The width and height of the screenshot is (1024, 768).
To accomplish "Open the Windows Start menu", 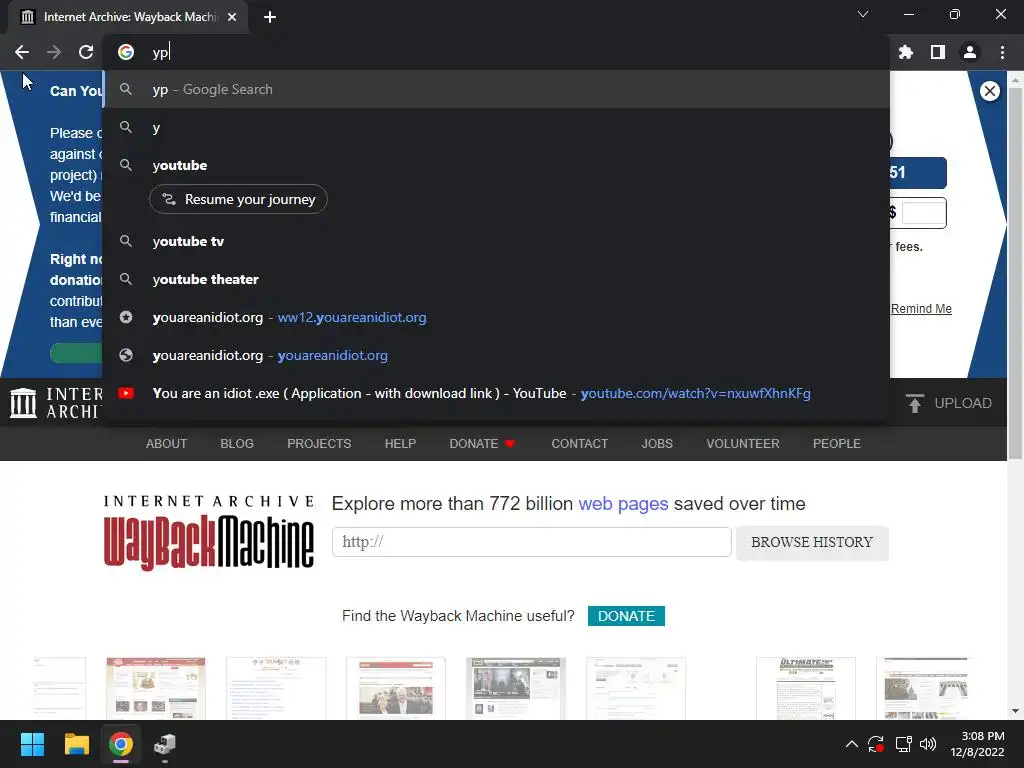I will [x=32, y=744].
